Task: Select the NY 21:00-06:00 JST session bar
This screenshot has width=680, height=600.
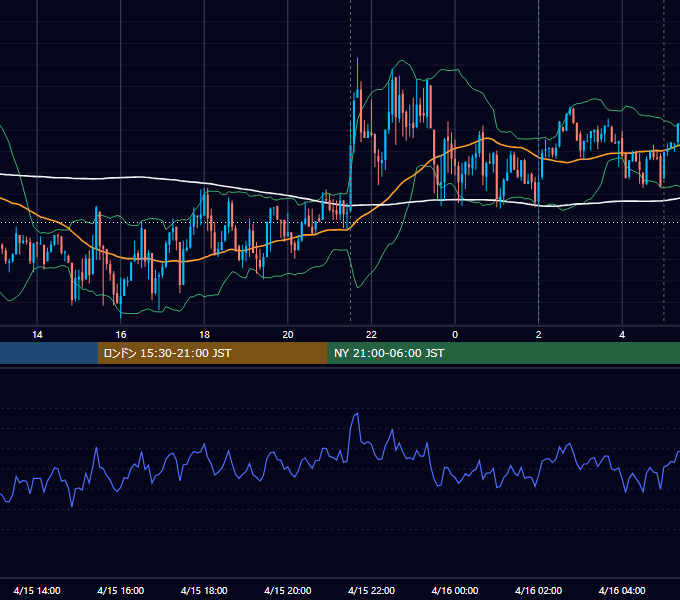Action: [503, 353]
